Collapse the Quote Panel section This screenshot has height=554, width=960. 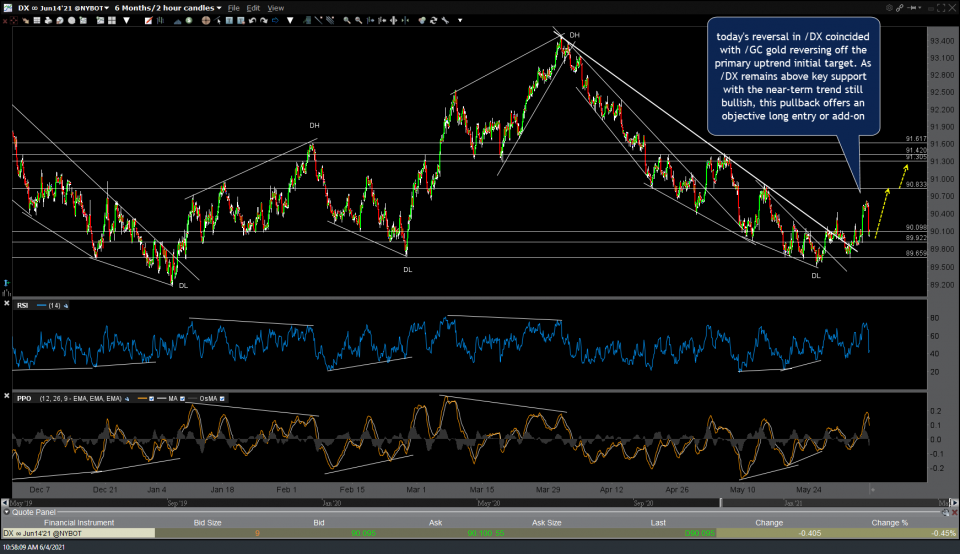coord(6,513)
